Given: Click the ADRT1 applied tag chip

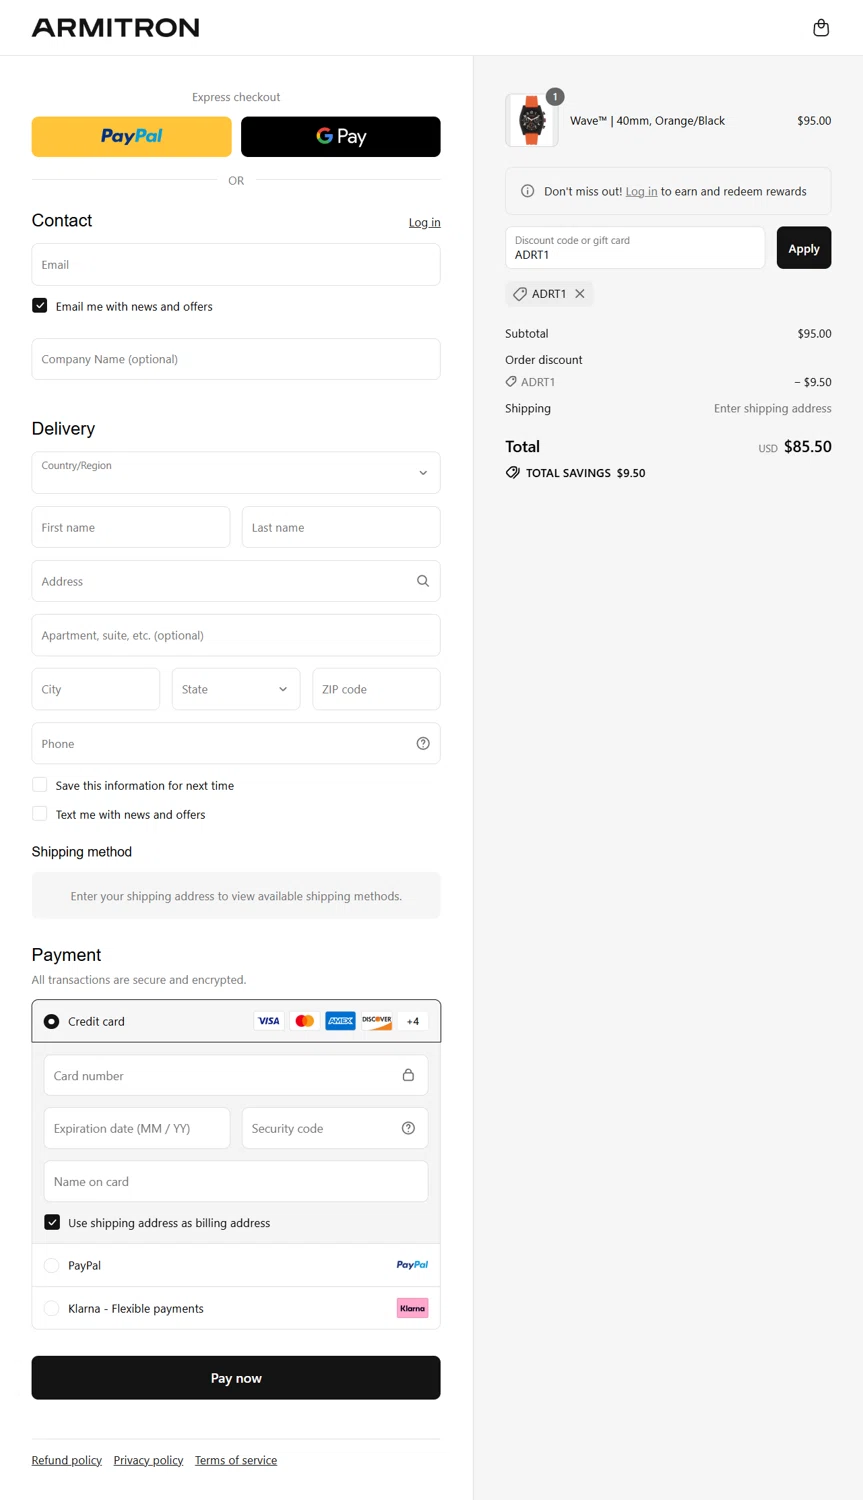Looking at the screenshot, I should [549, 294].
